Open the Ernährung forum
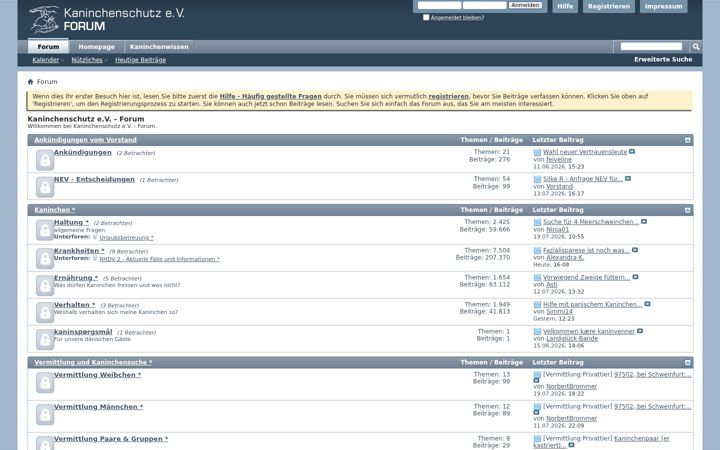 (x=76, y=278)
